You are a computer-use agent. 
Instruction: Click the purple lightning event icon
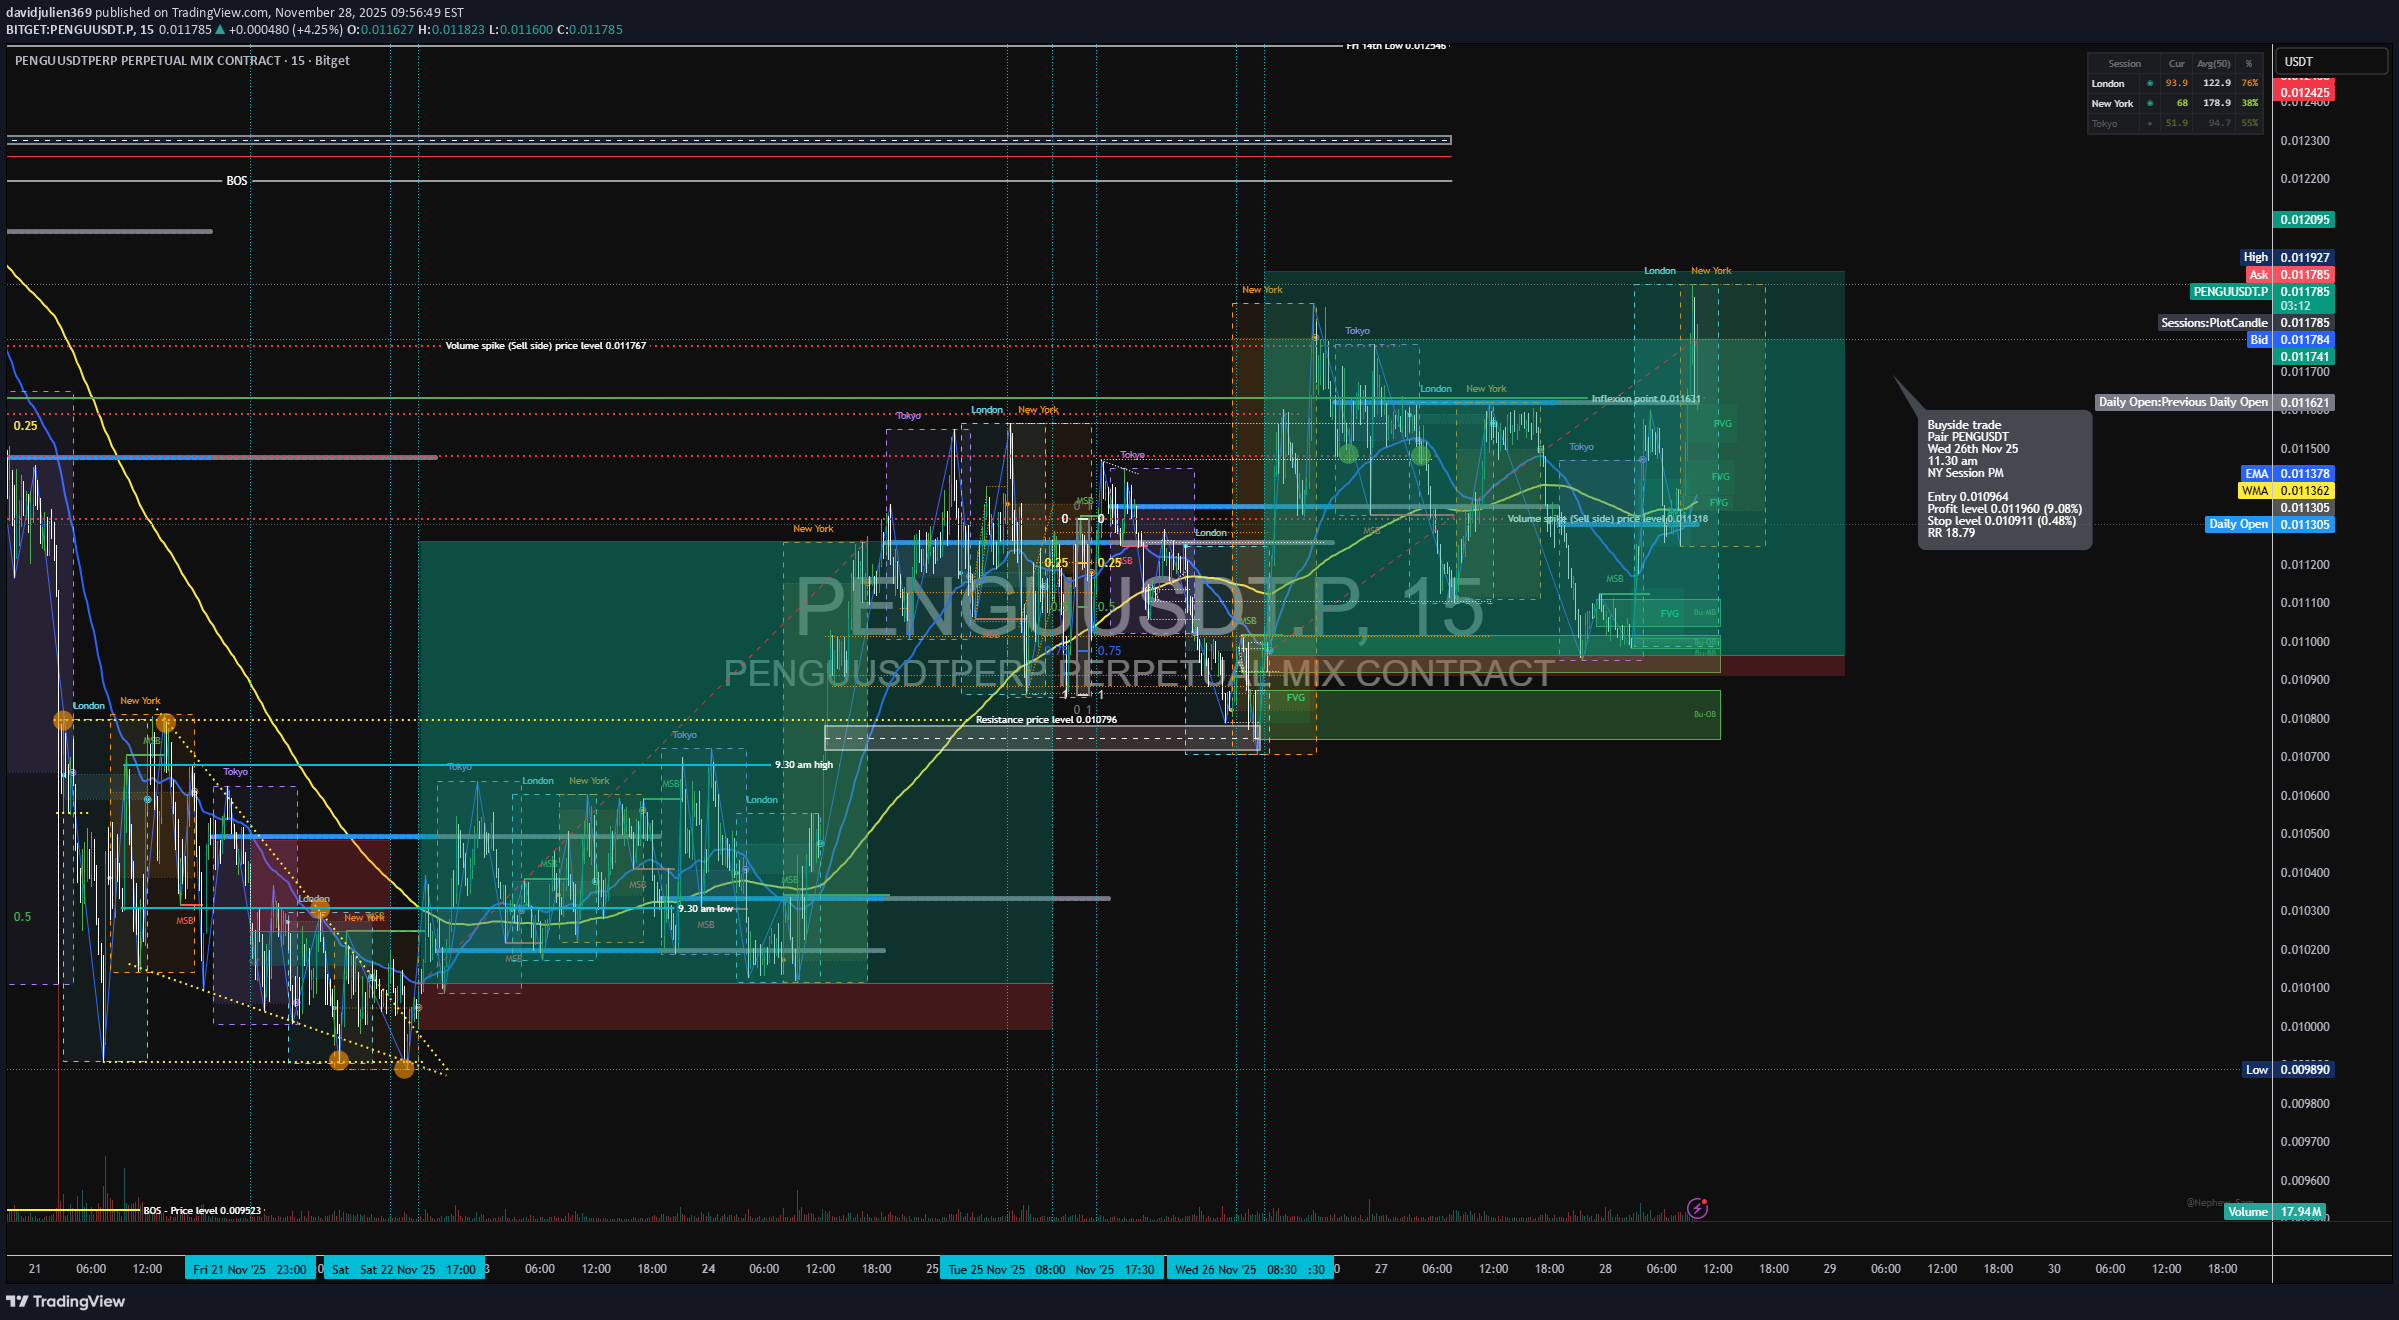(1697, 1208)
